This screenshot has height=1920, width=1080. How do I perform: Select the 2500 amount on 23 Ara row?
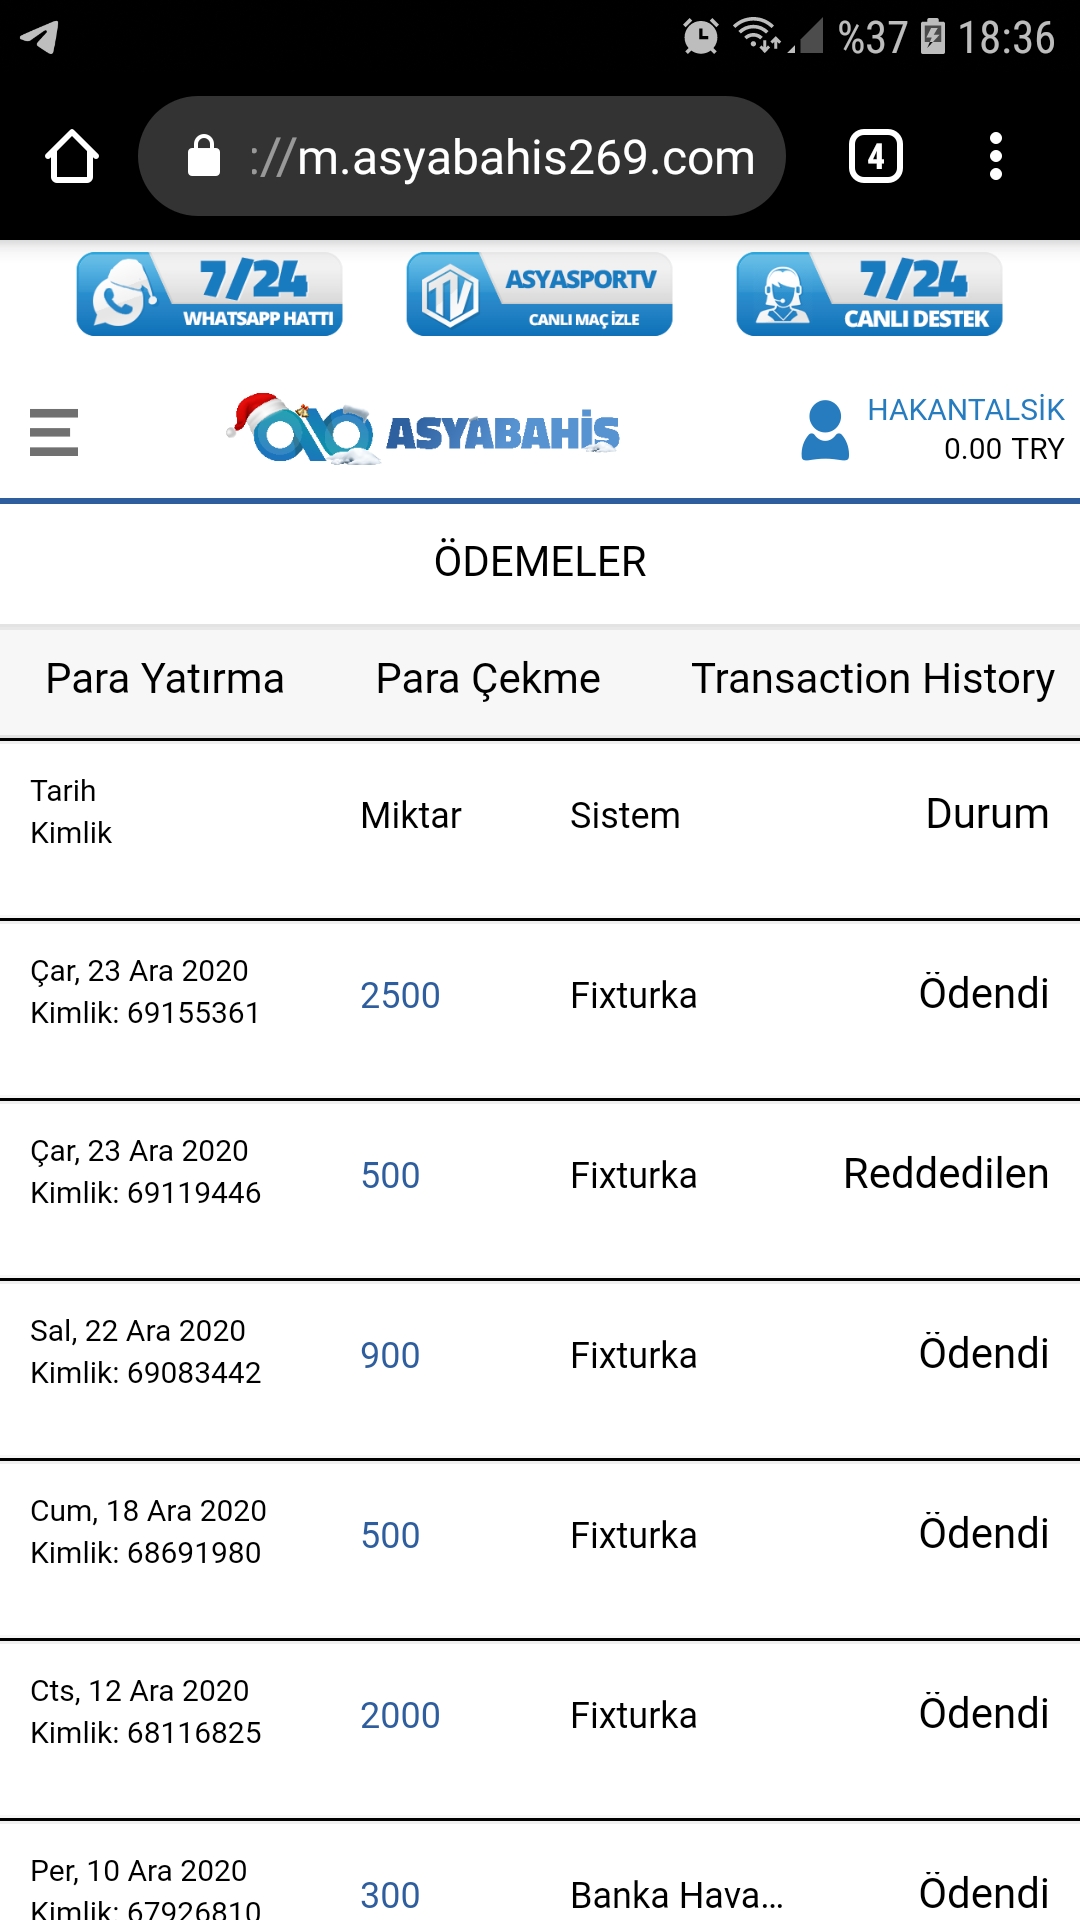(x=400, y=996)
